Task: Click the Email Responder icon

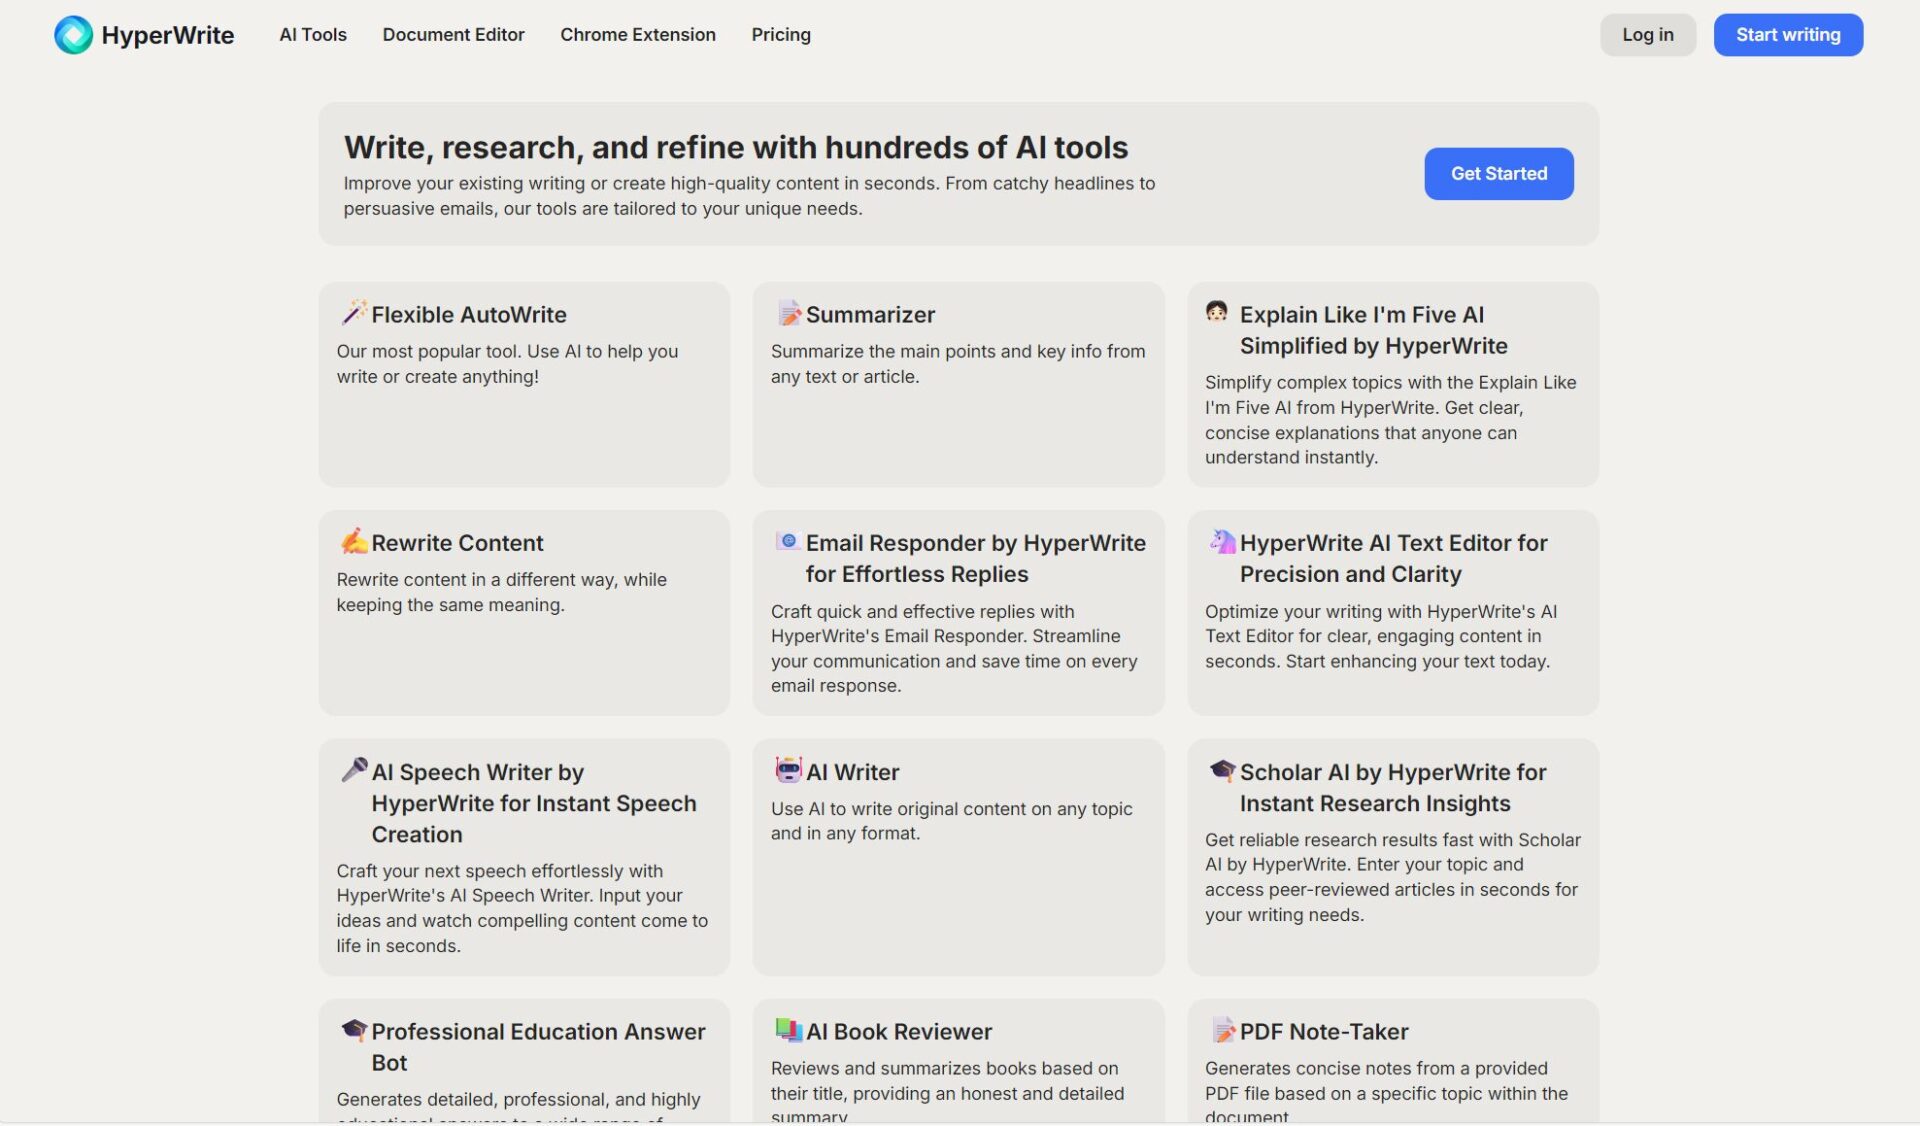Action: (x=788, y=541)
